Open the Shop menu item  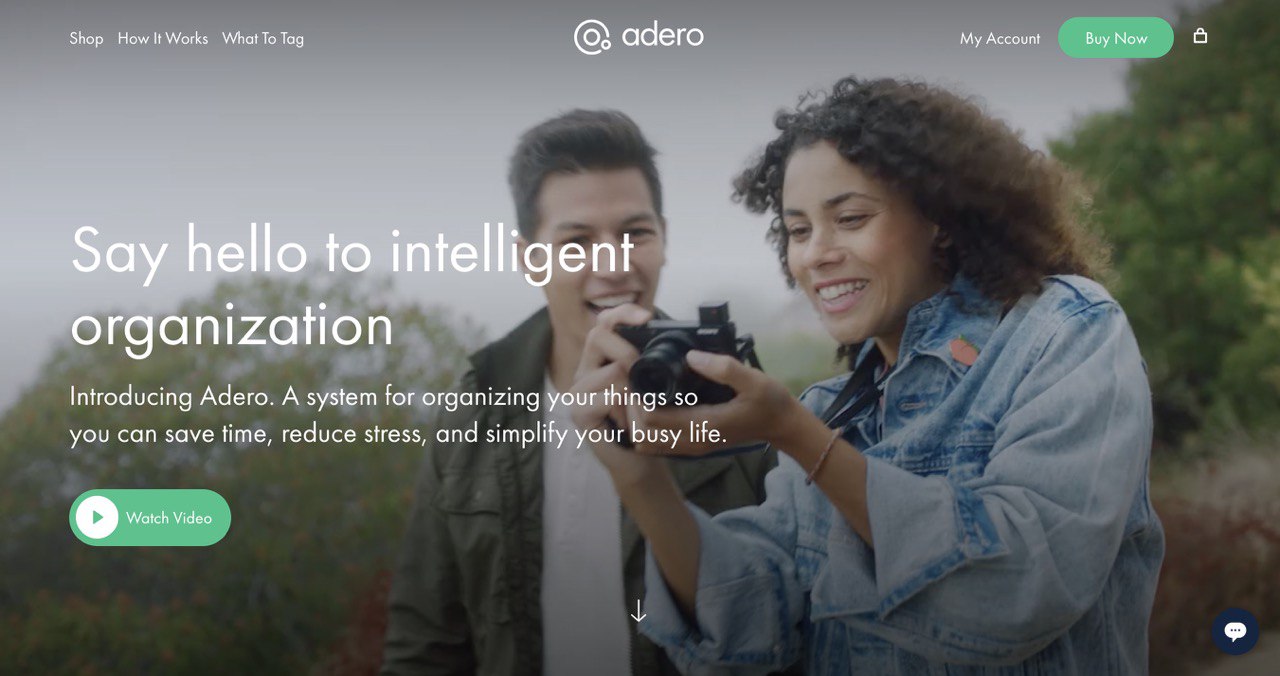coord(86,38)
